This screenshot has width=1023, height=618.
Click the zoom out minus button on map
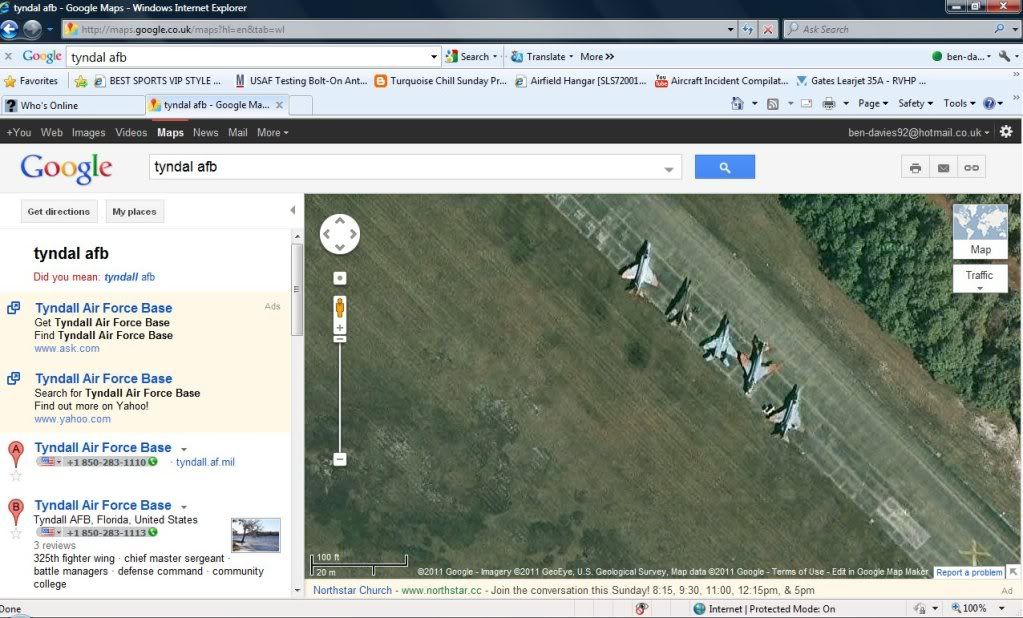tap(340, 459)
